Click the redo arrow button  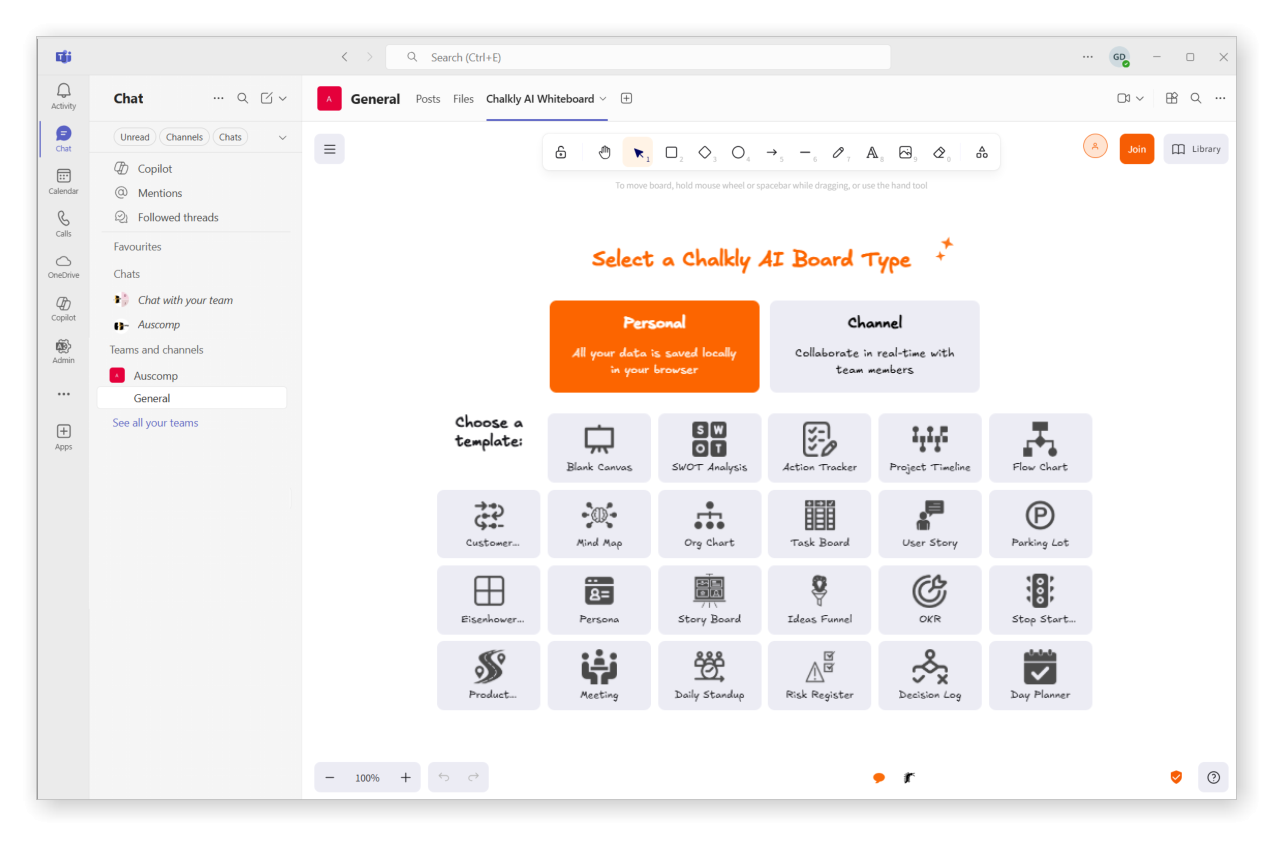pos(474,777)
